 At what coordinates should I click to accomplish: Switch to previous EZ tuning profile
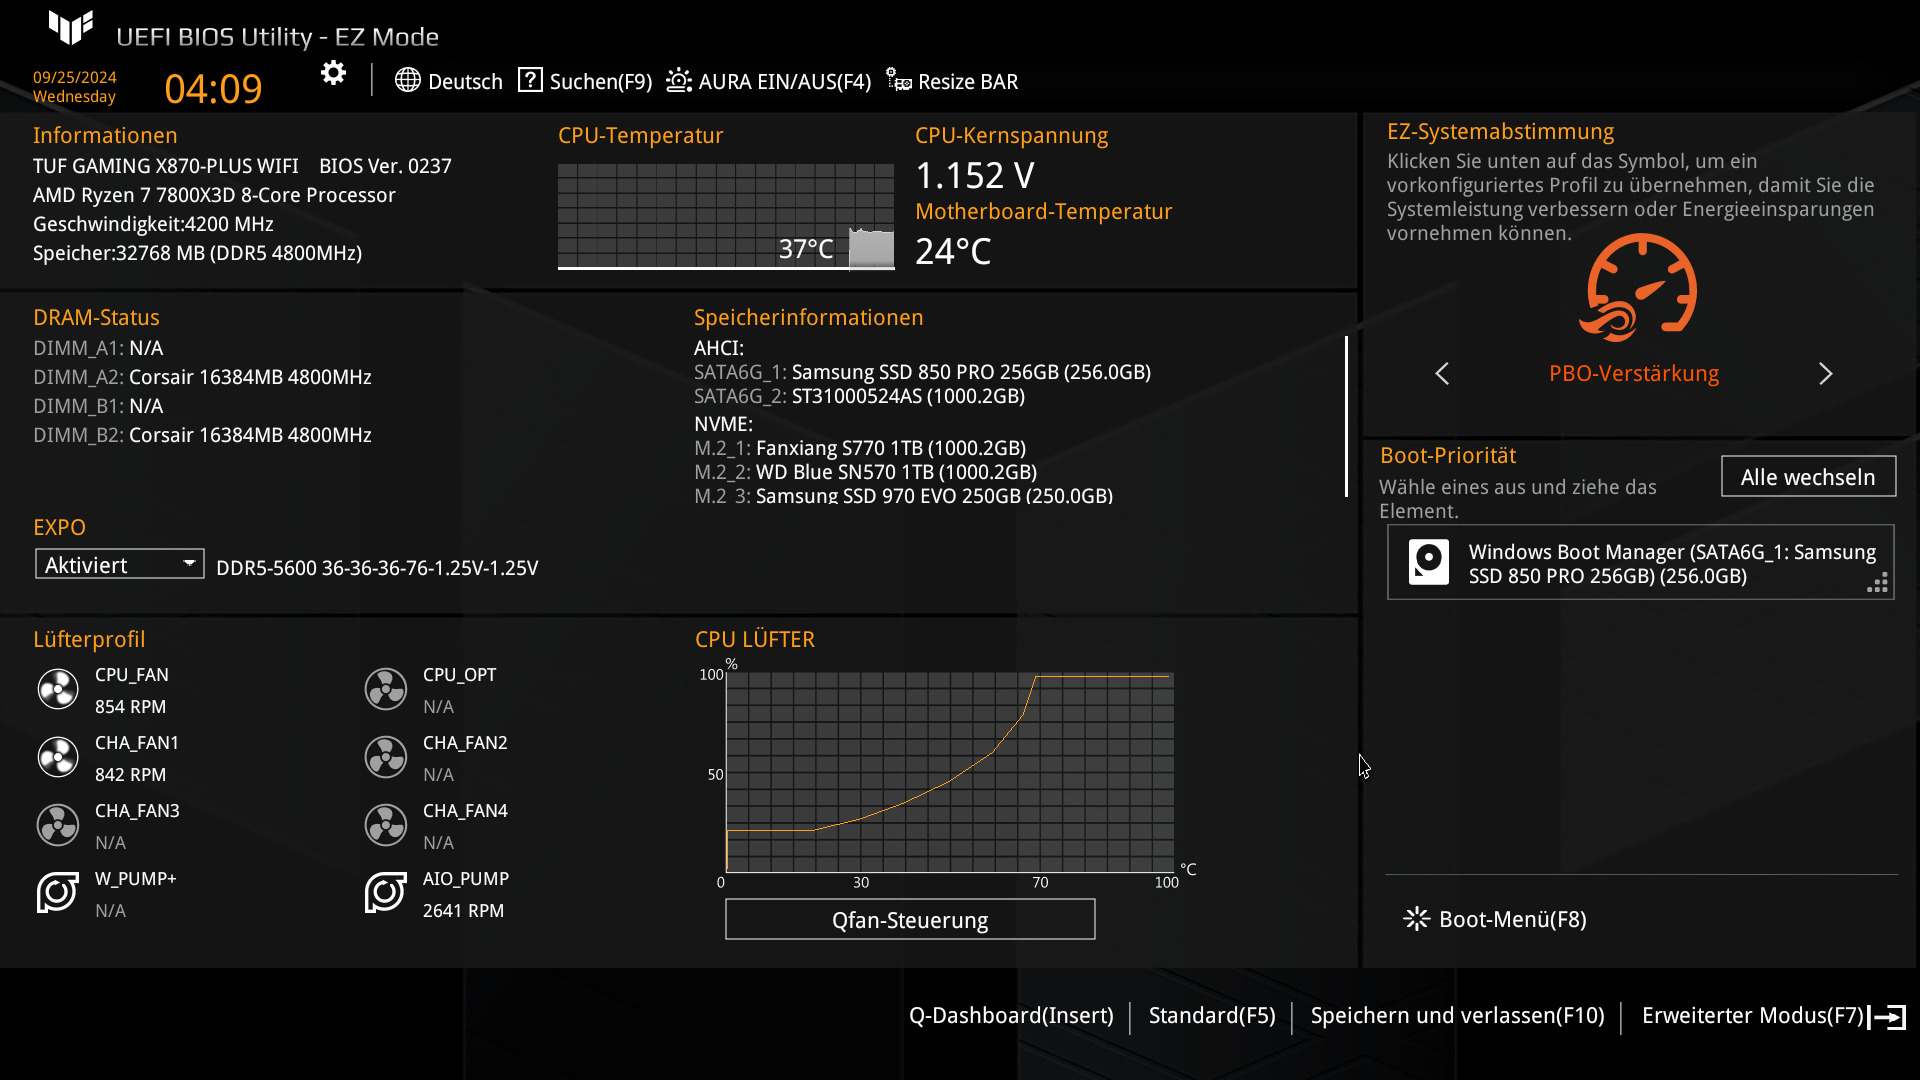click(1442, 374)
